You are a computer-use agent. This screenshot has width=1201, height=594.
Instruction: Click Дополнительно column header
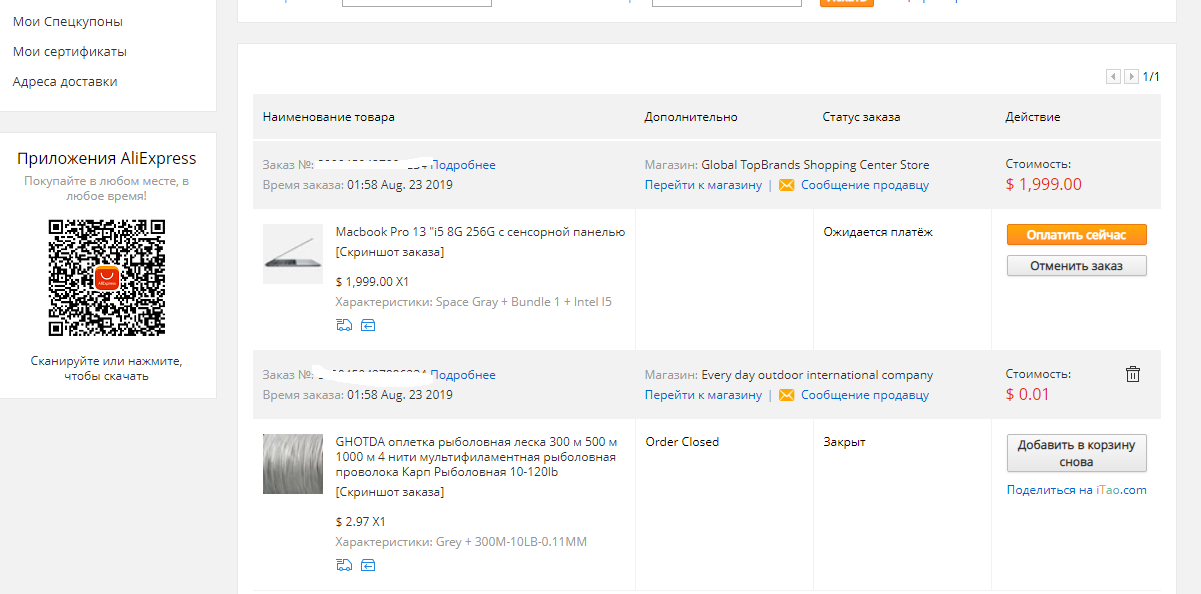click(691, 117)
